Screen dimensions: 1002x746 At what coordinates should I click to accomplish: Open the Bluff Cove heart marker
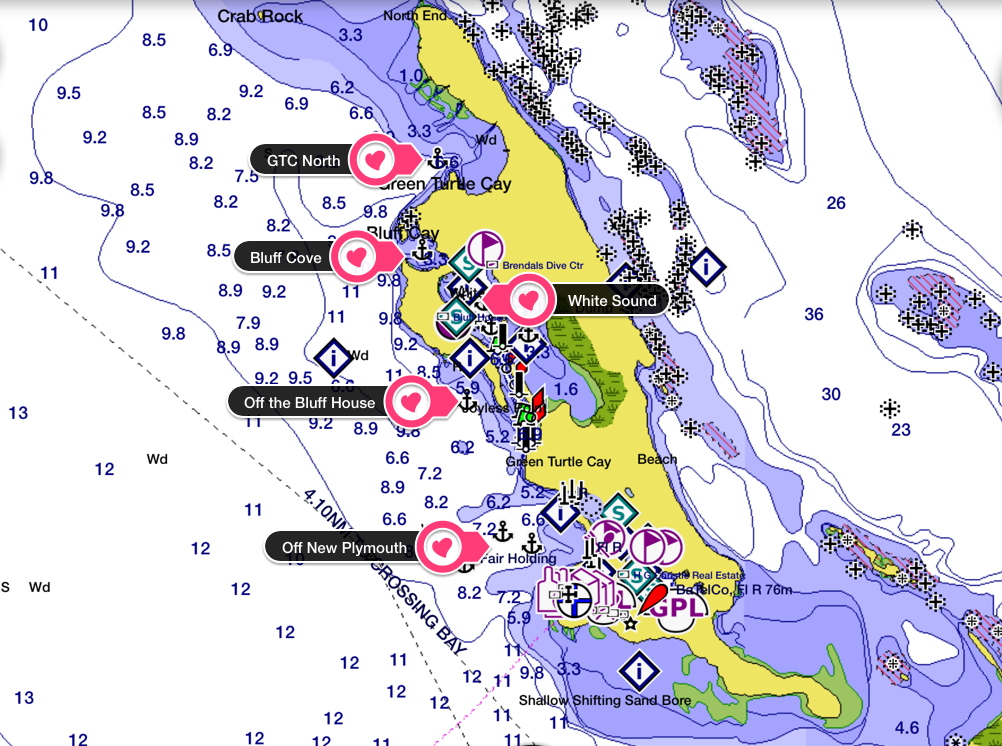(x=358, y=257)
